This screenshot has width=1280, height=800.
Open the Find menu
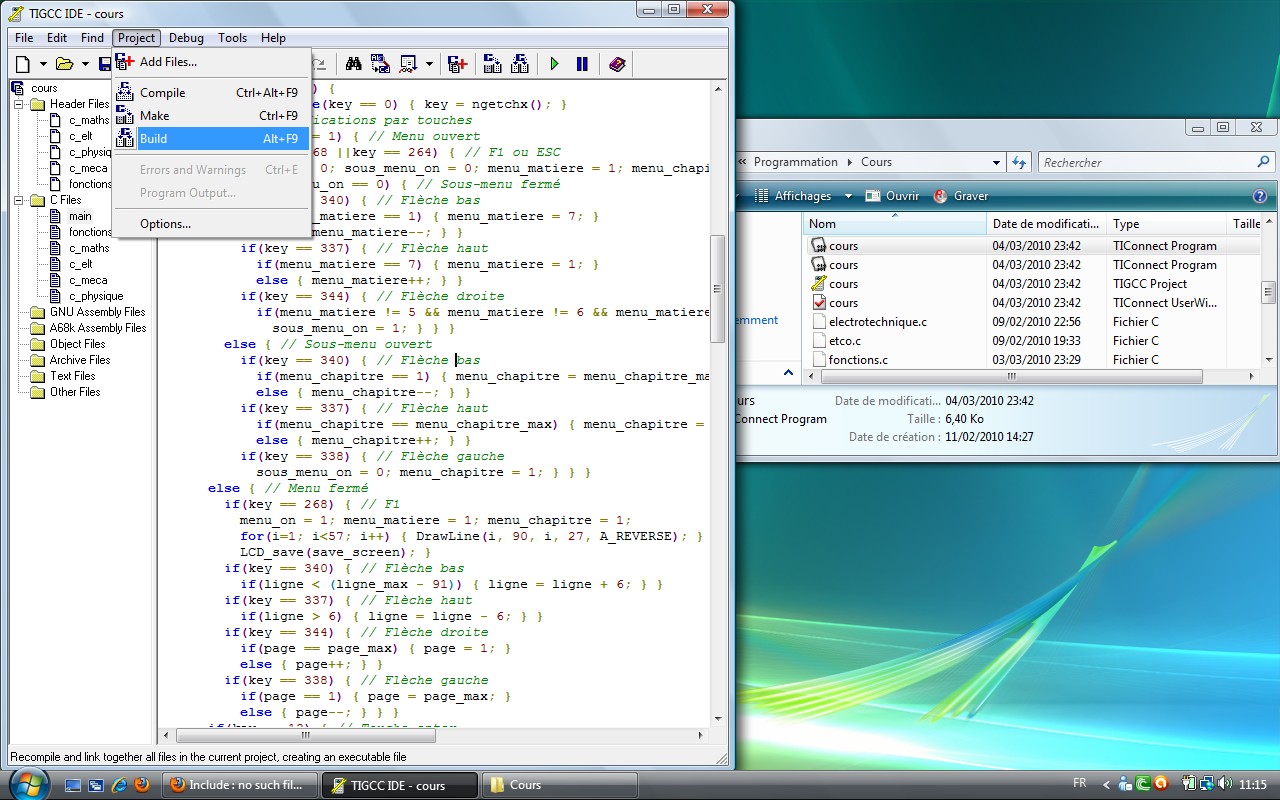[x=92, y=38]
